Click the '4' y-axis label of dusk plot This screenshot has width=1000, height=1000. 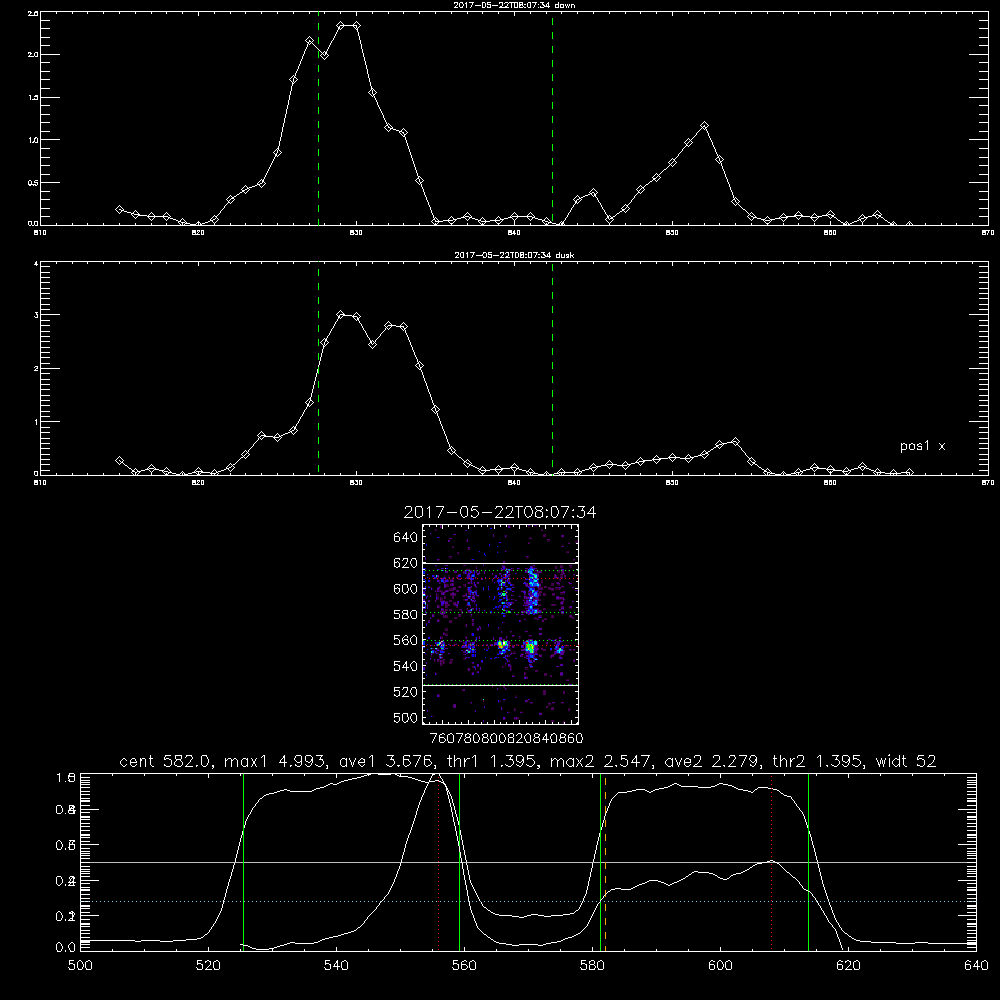click(36, 263)
